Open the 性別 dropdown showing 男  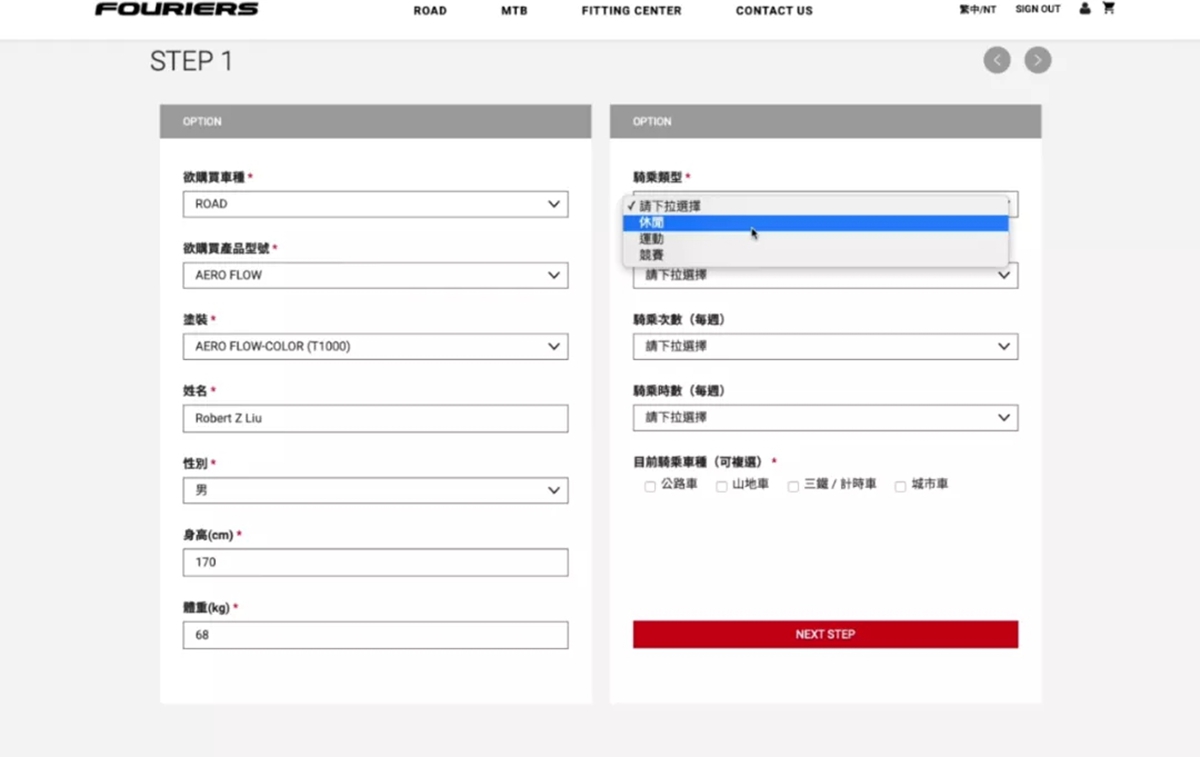click(375, 491)
